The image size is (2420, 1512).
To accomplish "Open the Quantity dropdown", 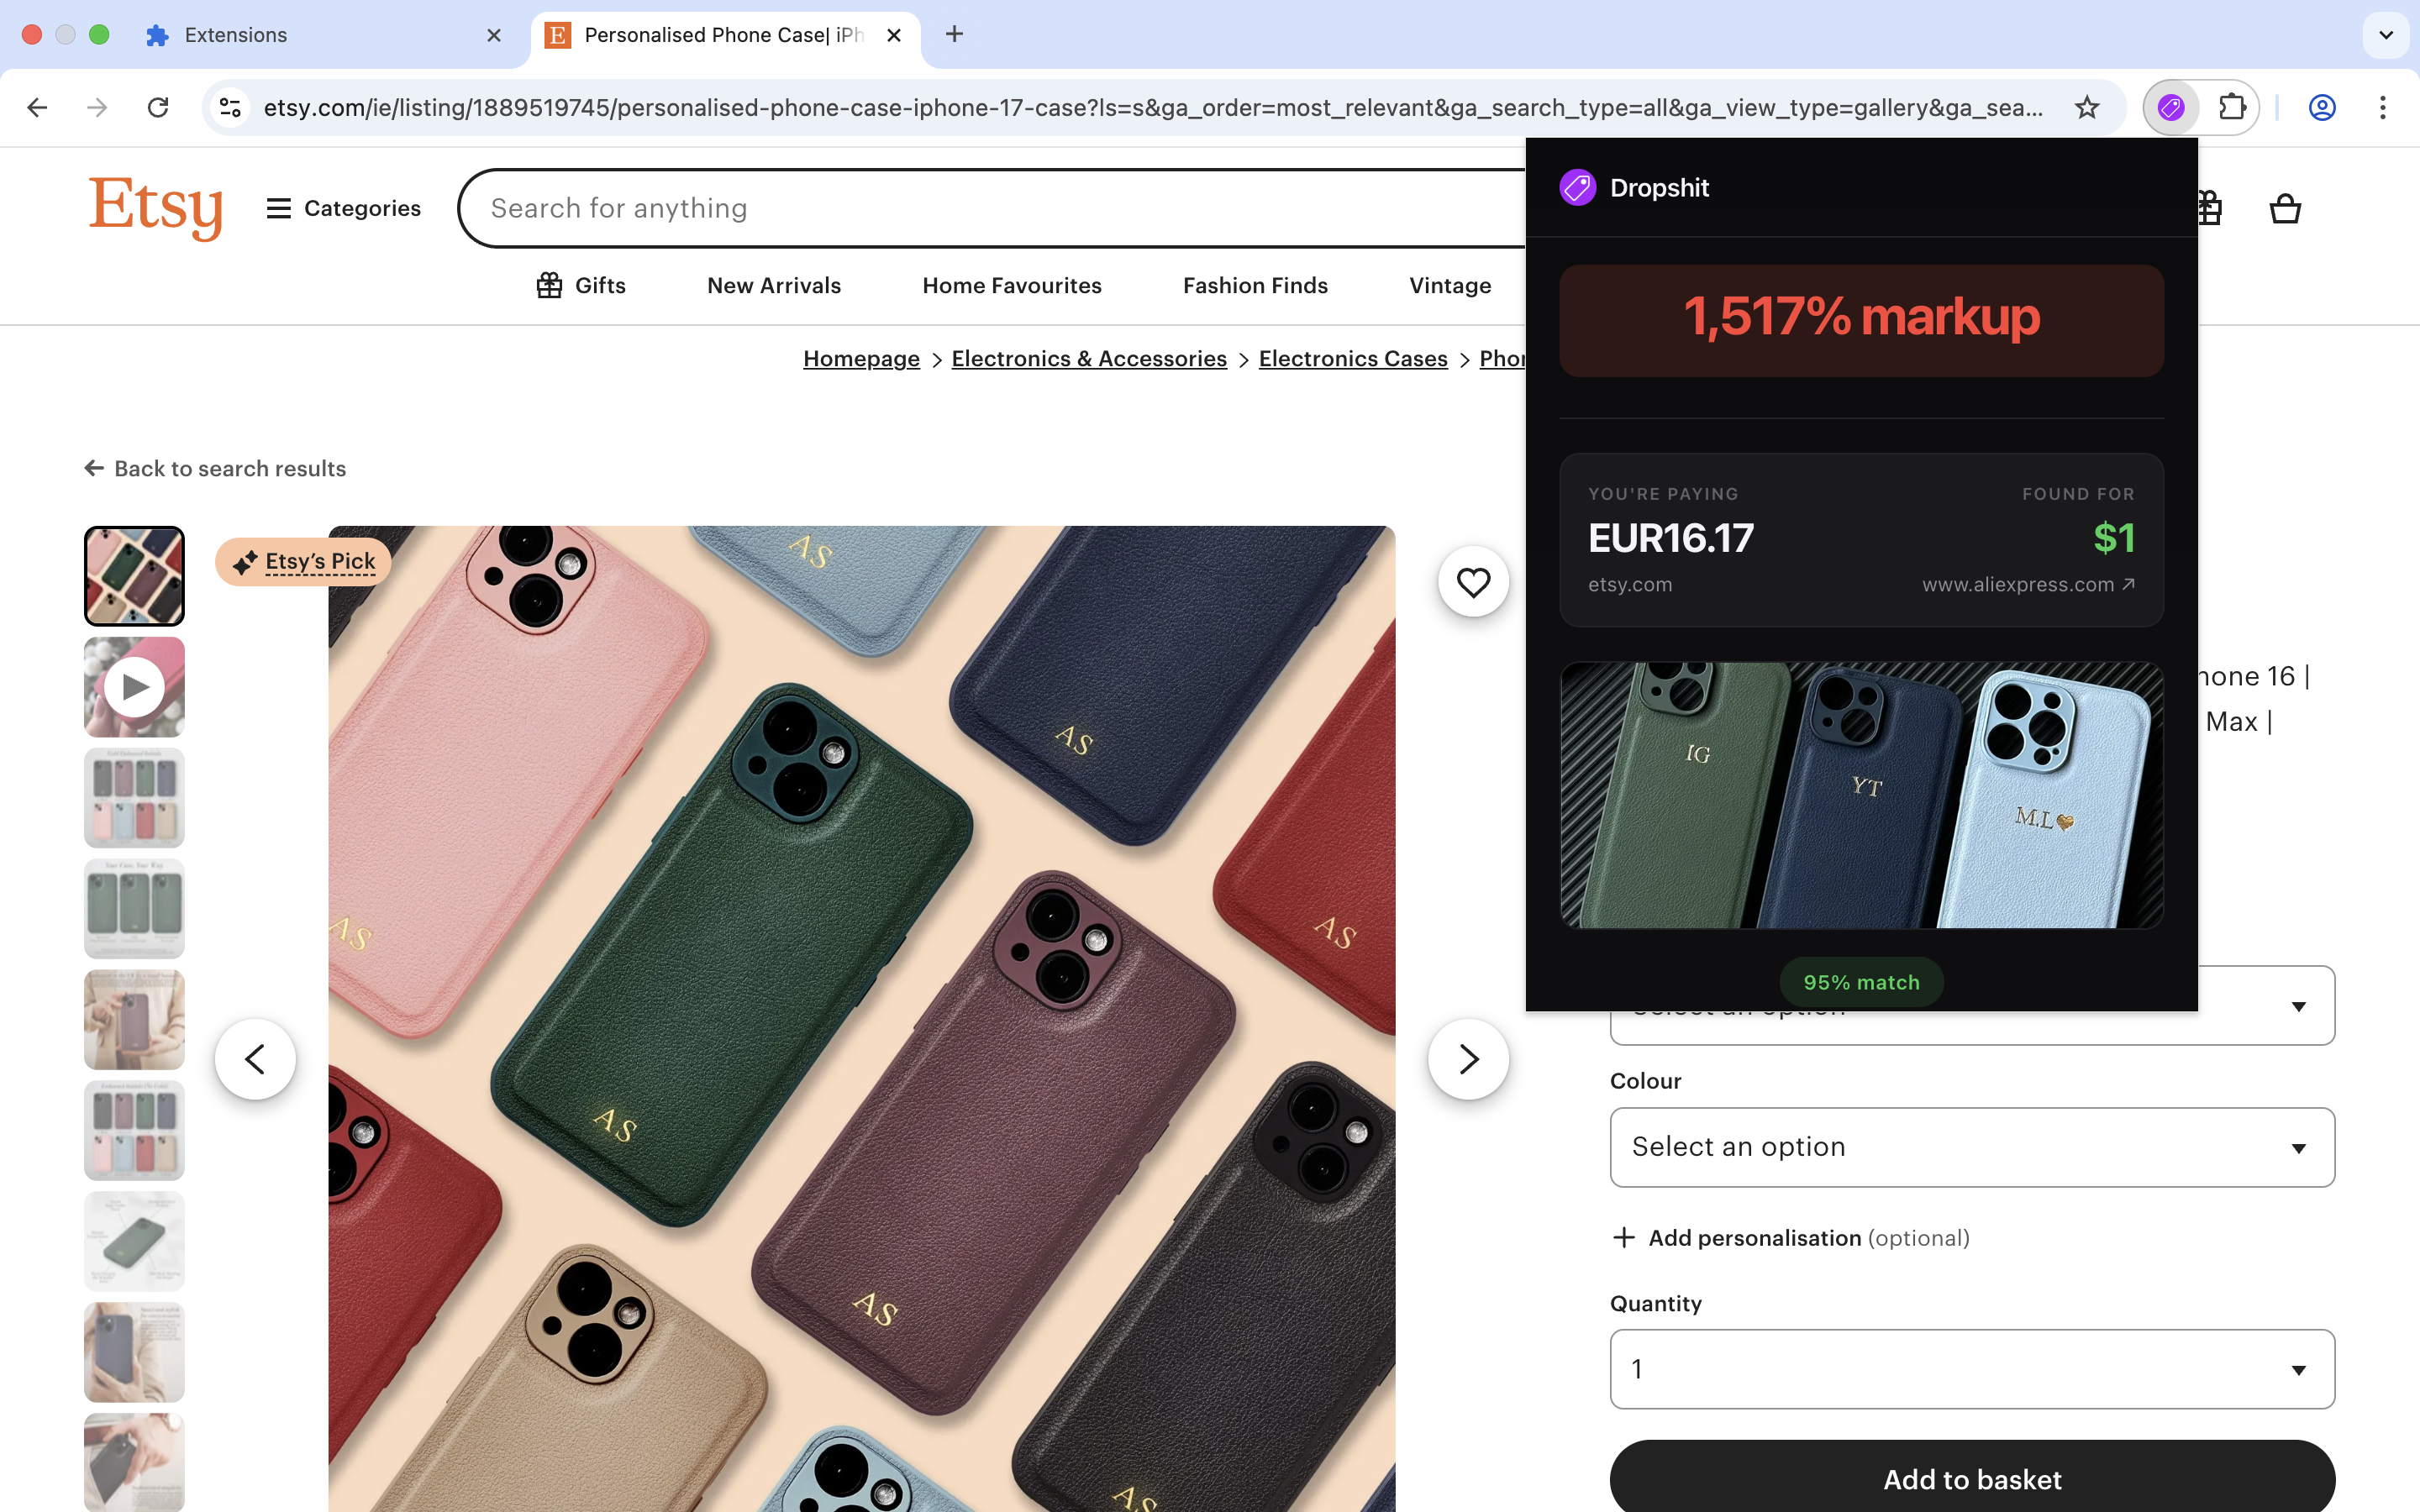I will [1971, 1369].
